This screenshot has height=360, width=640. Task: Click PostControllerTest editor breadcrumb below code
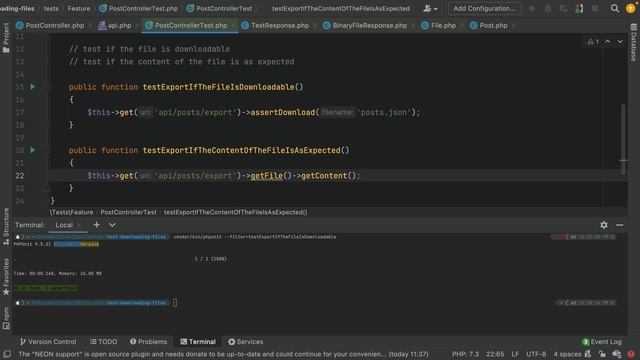[x=128, y=212]
